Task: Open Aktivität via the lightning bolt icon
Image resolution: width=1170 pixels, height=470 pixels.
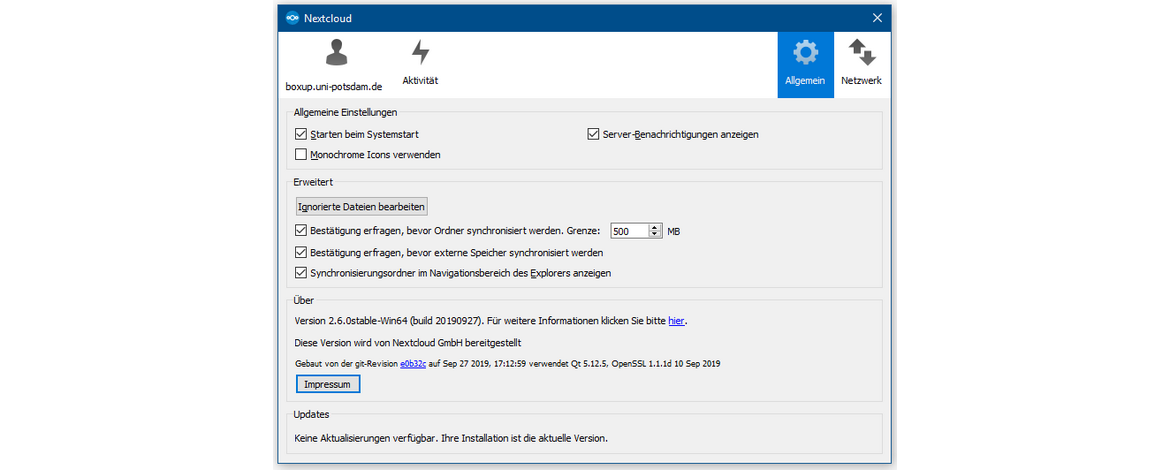Action: click(x=420, y=53)
